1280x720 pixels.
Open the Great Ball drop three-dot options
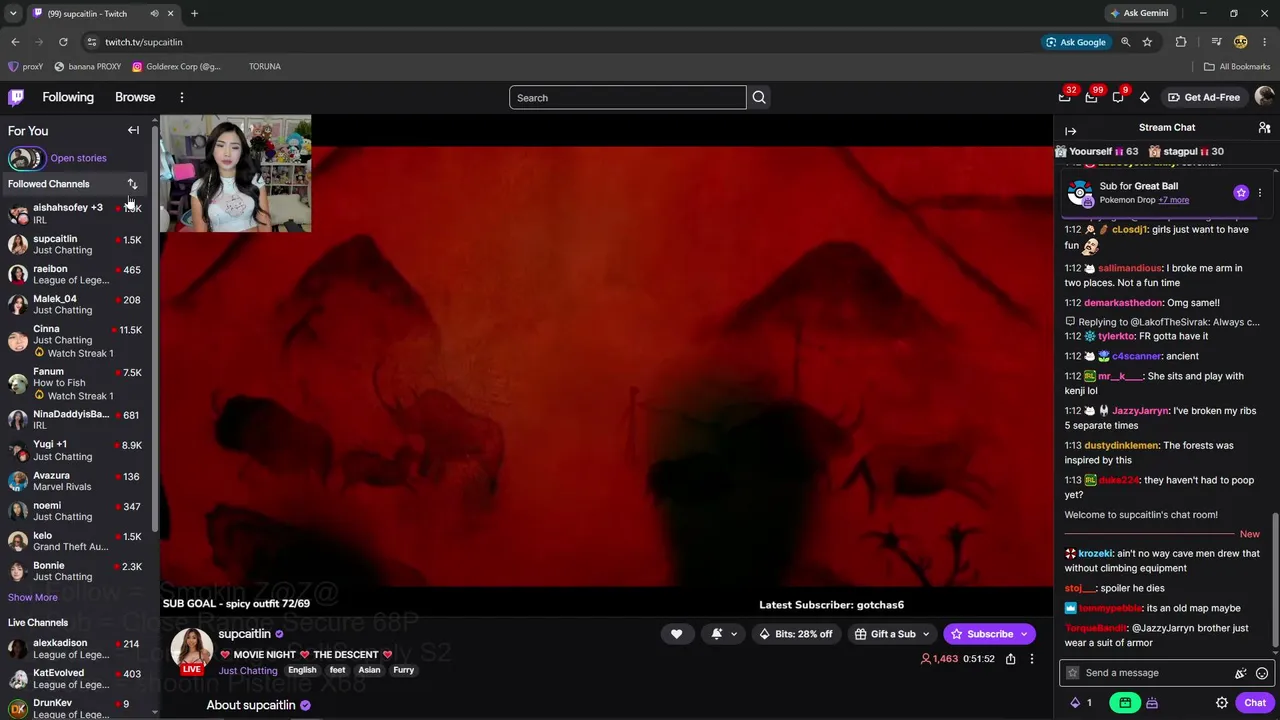coord(1260,192)
